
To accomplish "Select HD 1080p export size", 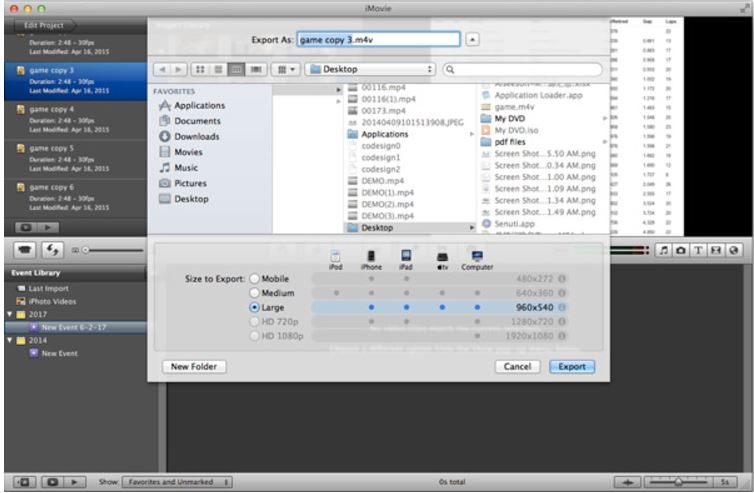I will (x=254, y=336).
